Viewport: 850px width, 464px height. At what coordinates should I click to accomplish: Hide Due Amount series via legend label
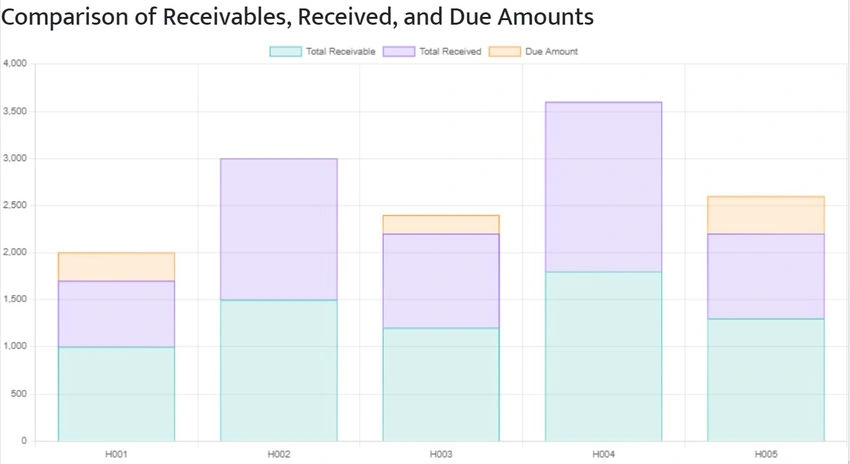(551, 51)
